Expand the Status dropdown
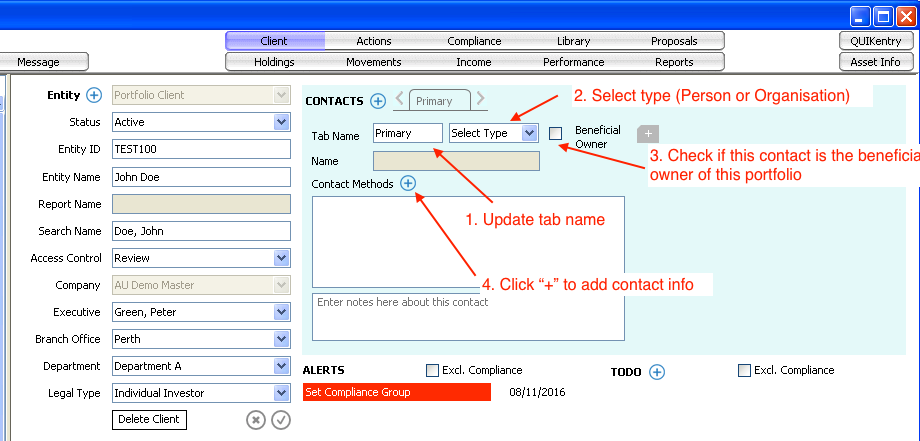Image resolution: width=920 pixels, height=441 pixels. click(x=281, y=122)
